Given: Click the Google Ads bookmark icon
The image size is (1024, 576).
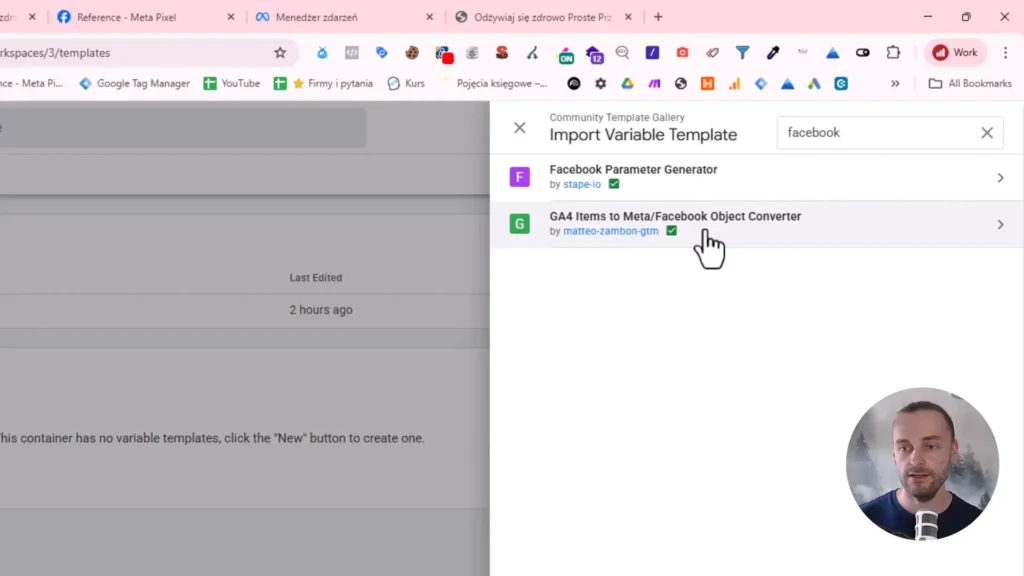Looking at the screenshot, I should (x=814, y=84).
